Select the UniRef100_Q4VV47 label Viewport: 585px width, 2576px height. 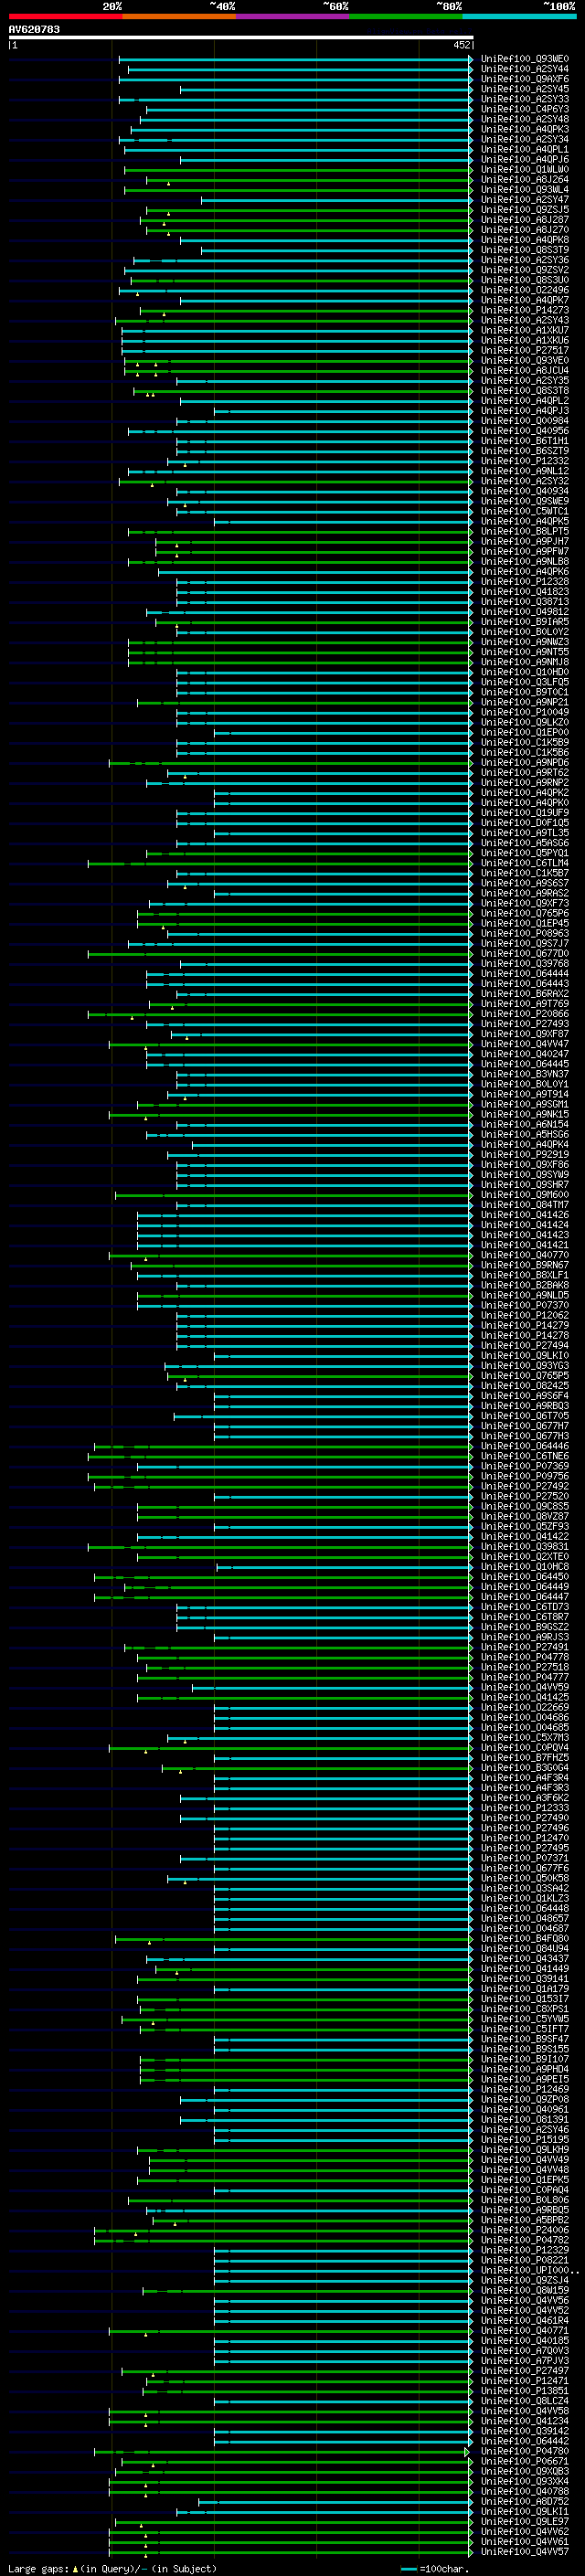tap(525, 1044)
